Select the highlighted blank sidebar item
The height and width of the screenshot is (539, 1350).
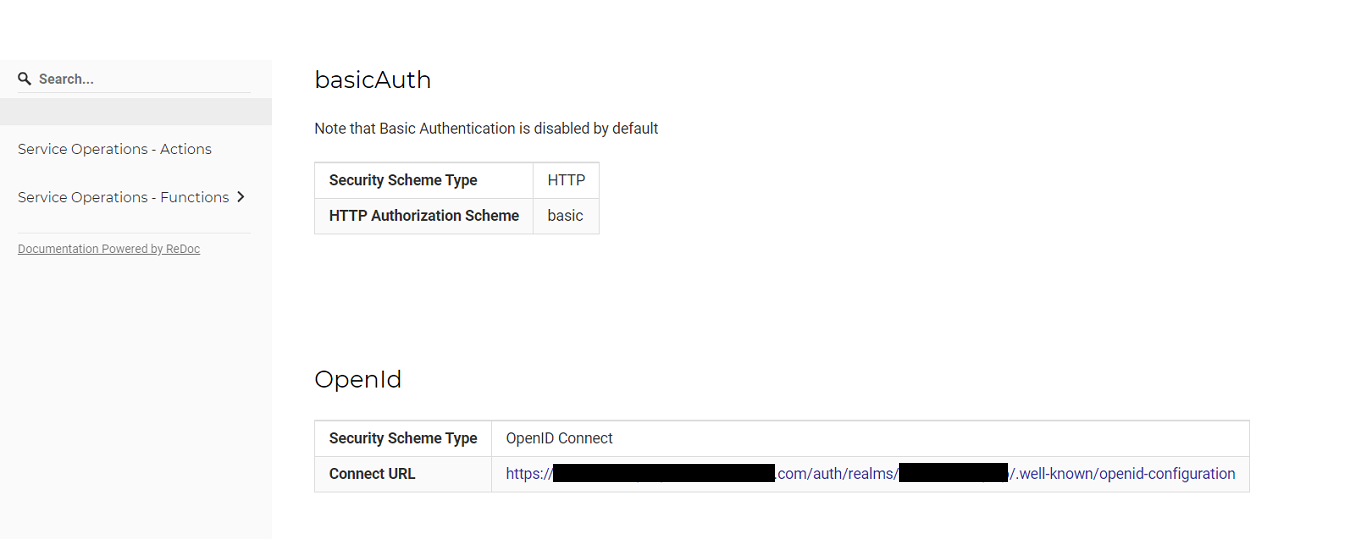(136, 112)
